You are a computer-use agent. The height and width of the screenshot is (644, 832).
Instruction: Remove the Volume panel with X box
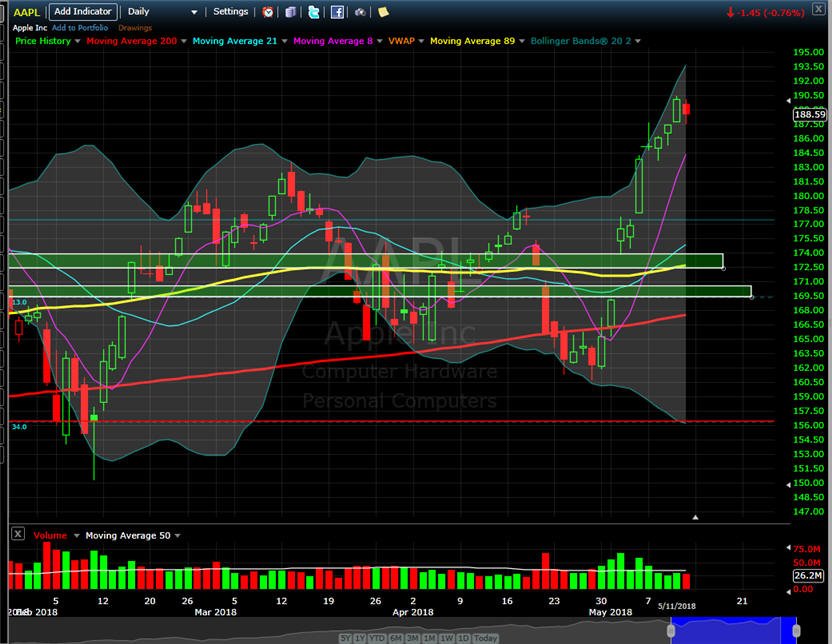click(x=18, y=534)
